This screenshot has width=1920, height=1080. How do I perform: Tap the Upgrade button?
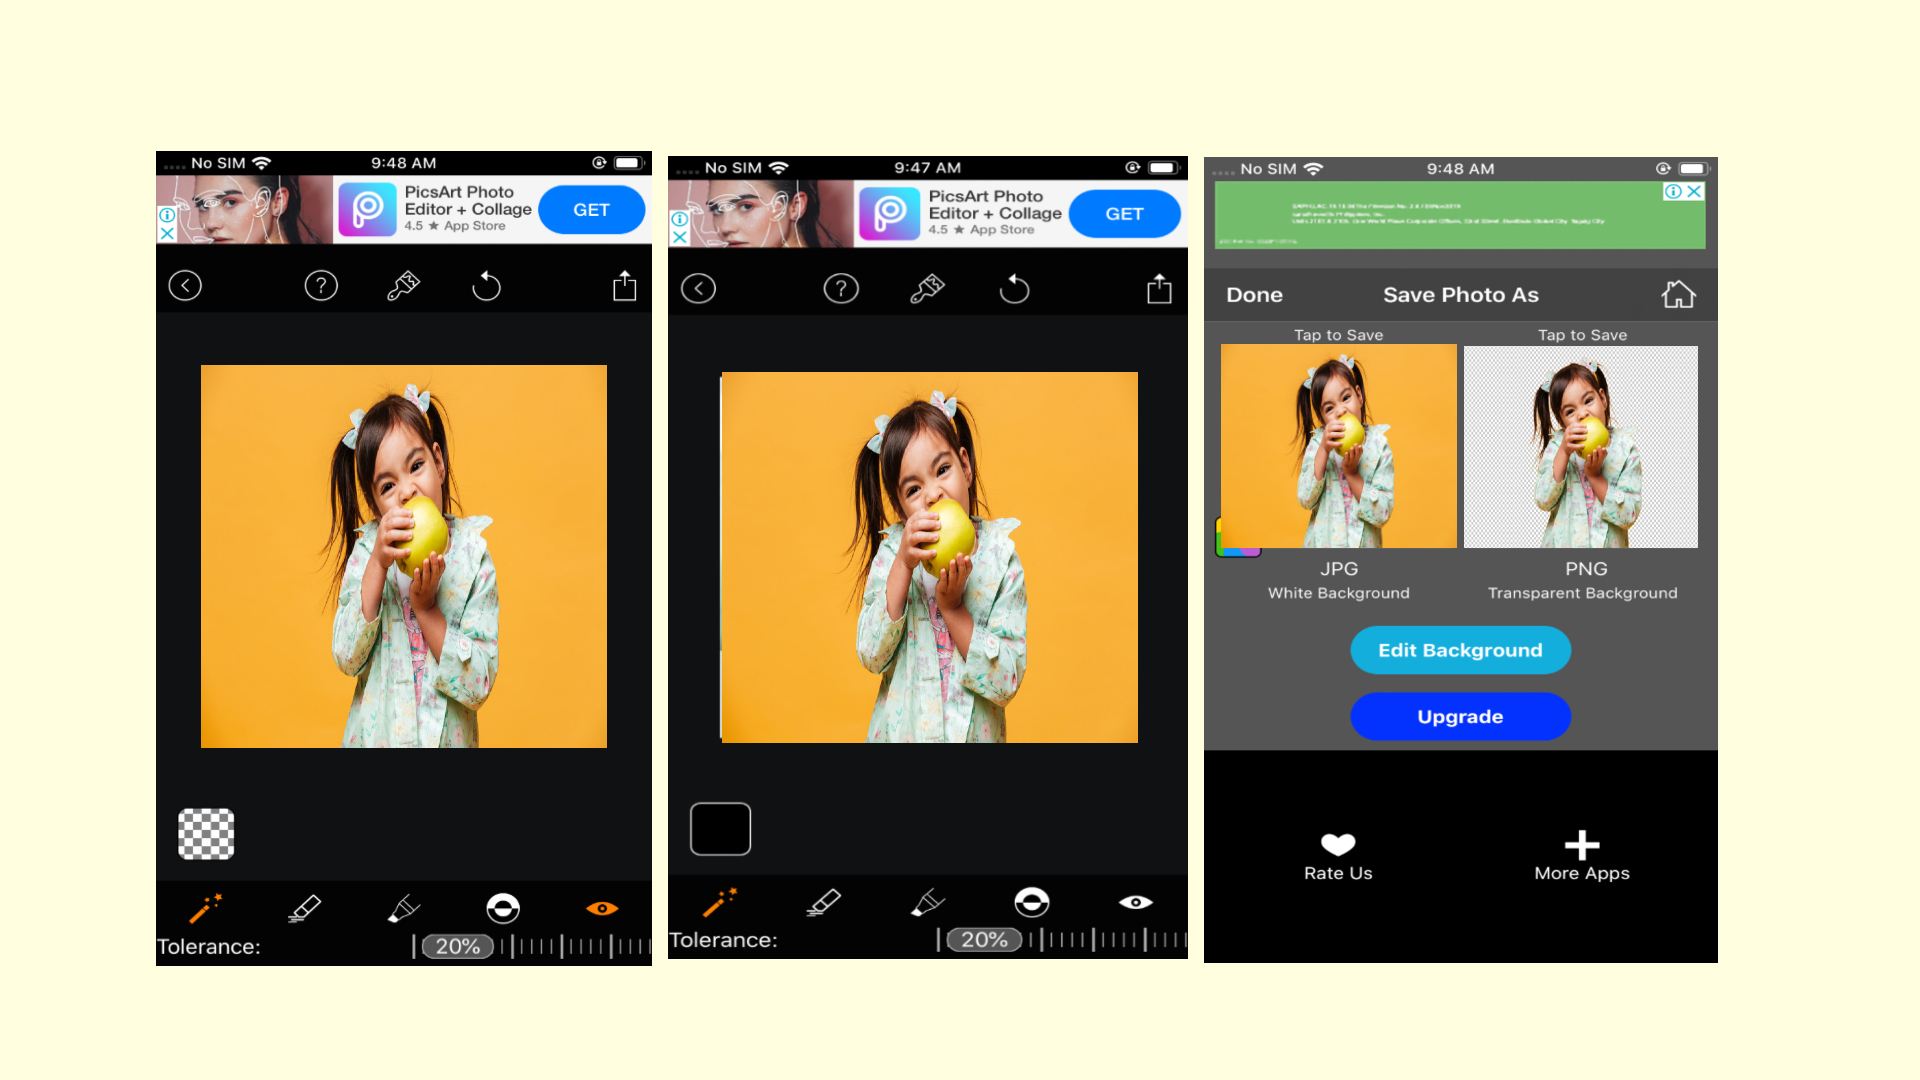[1460, 716]
